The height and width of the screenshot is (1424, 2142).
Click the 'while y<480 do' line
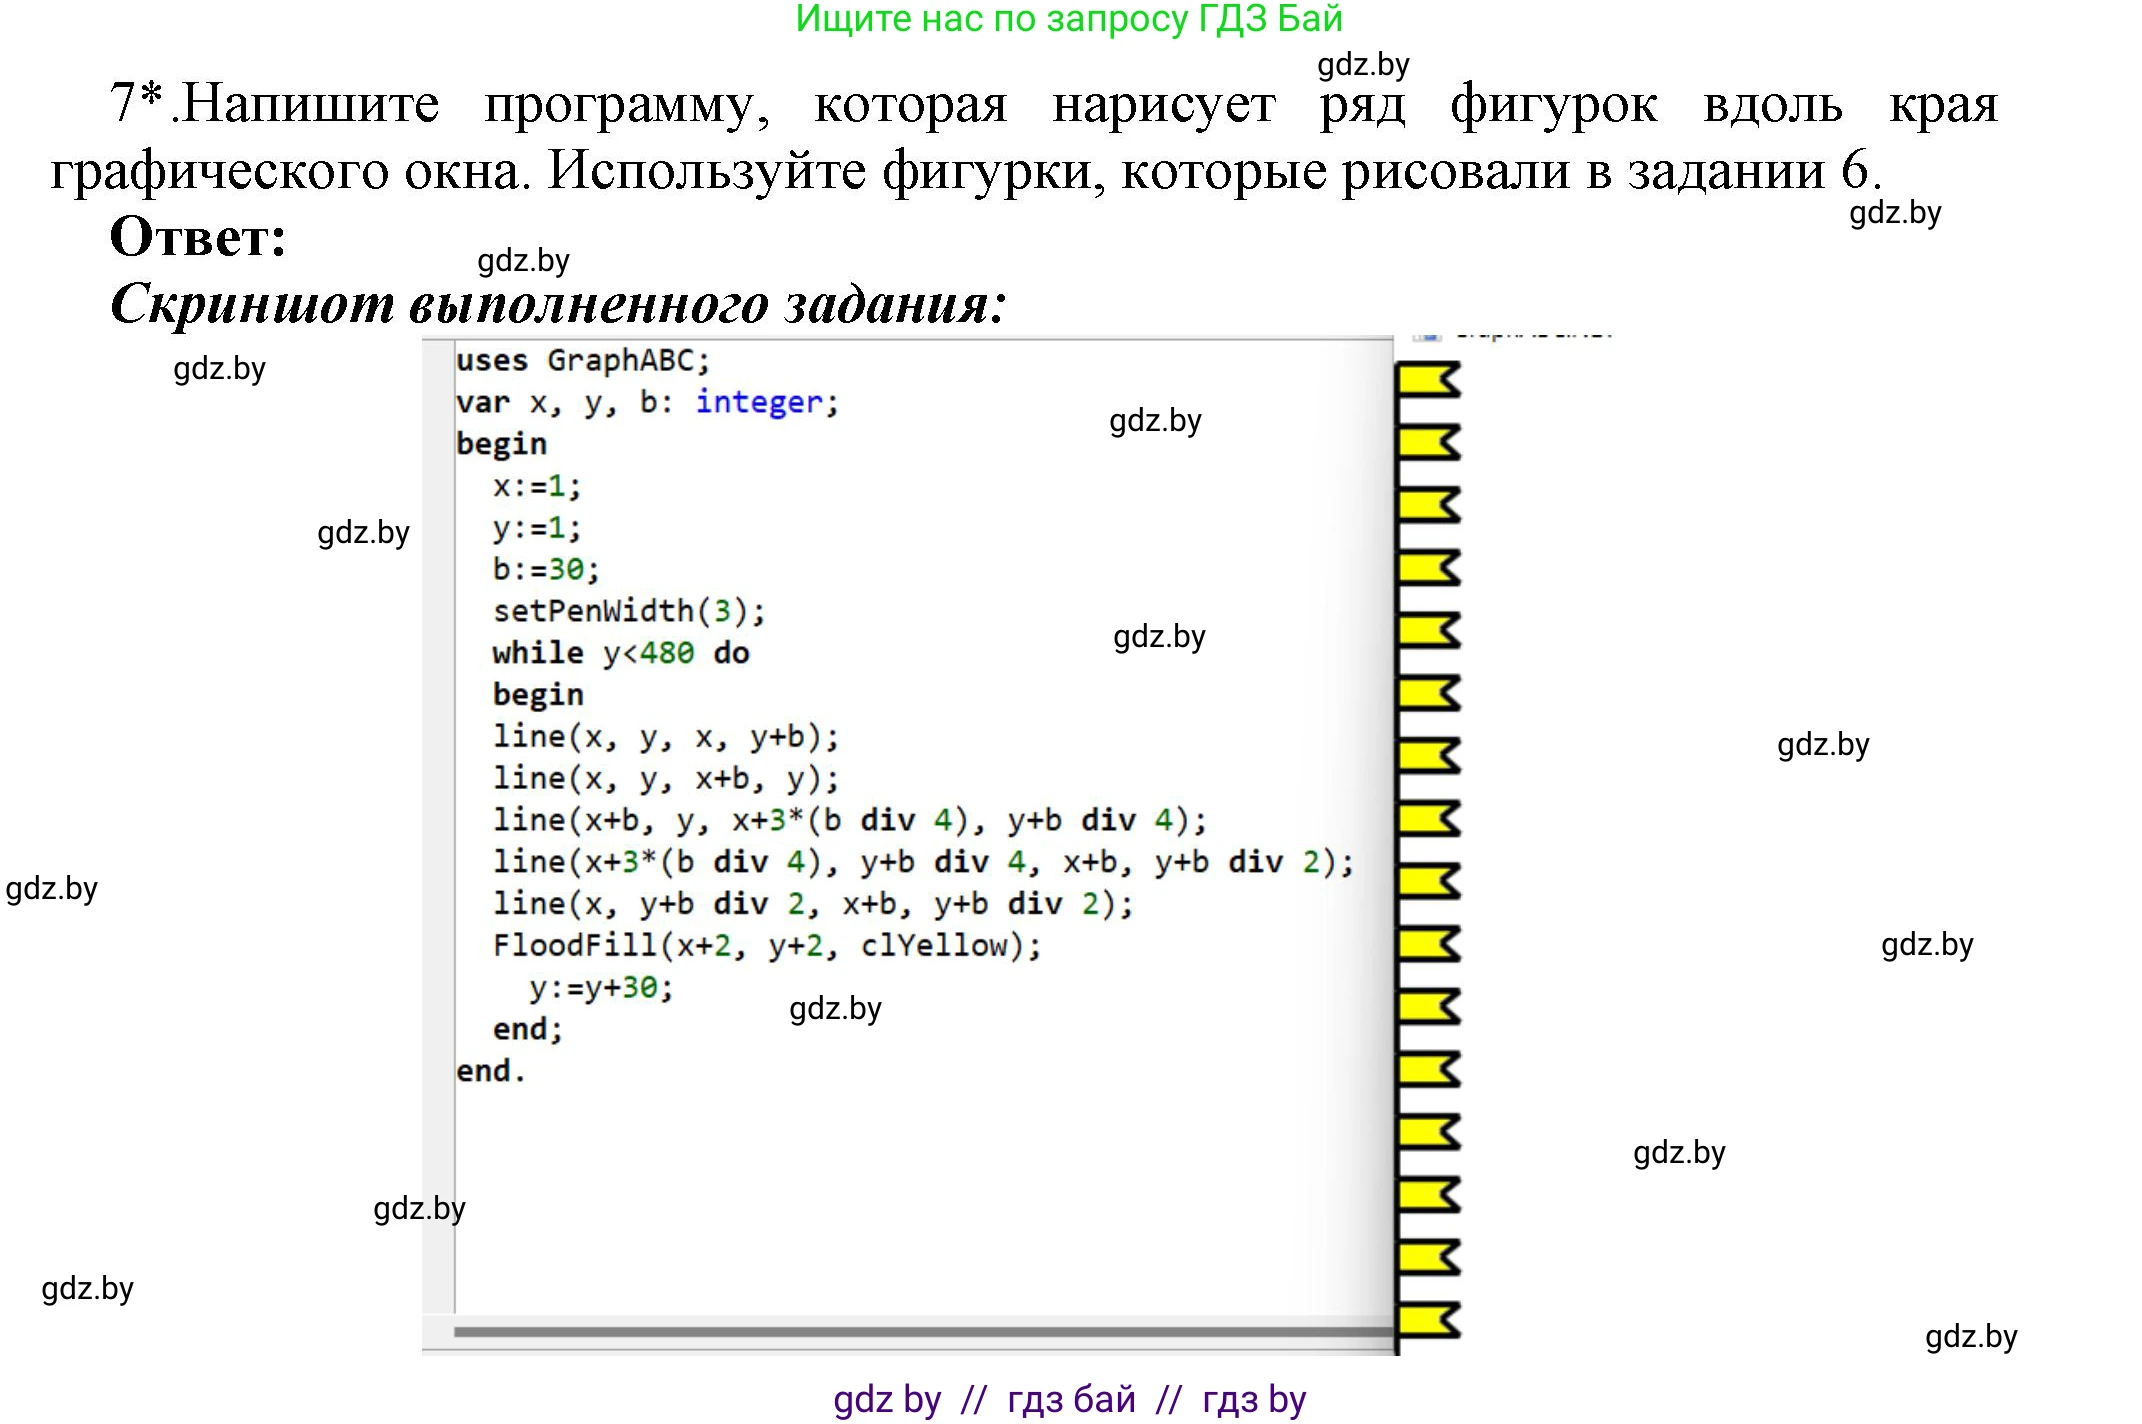point(620,653)
